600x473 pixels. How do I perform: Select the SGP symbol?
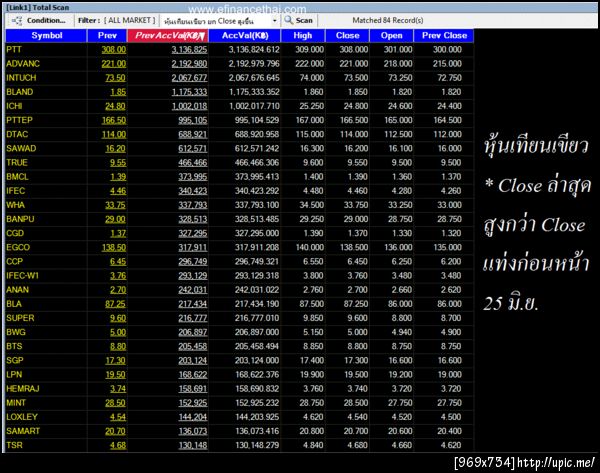point(15,361)
